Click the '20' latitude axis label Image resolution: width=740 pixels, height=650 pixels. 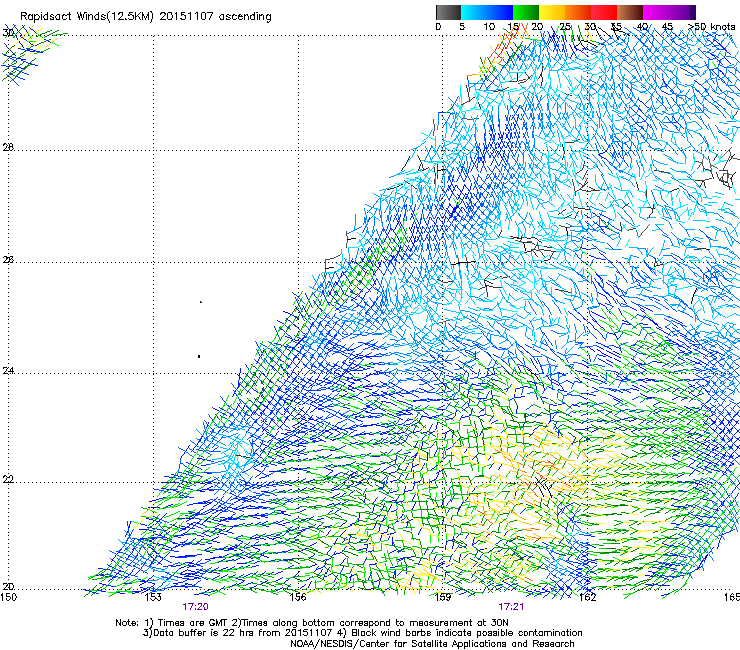click(x=8, y=586)
